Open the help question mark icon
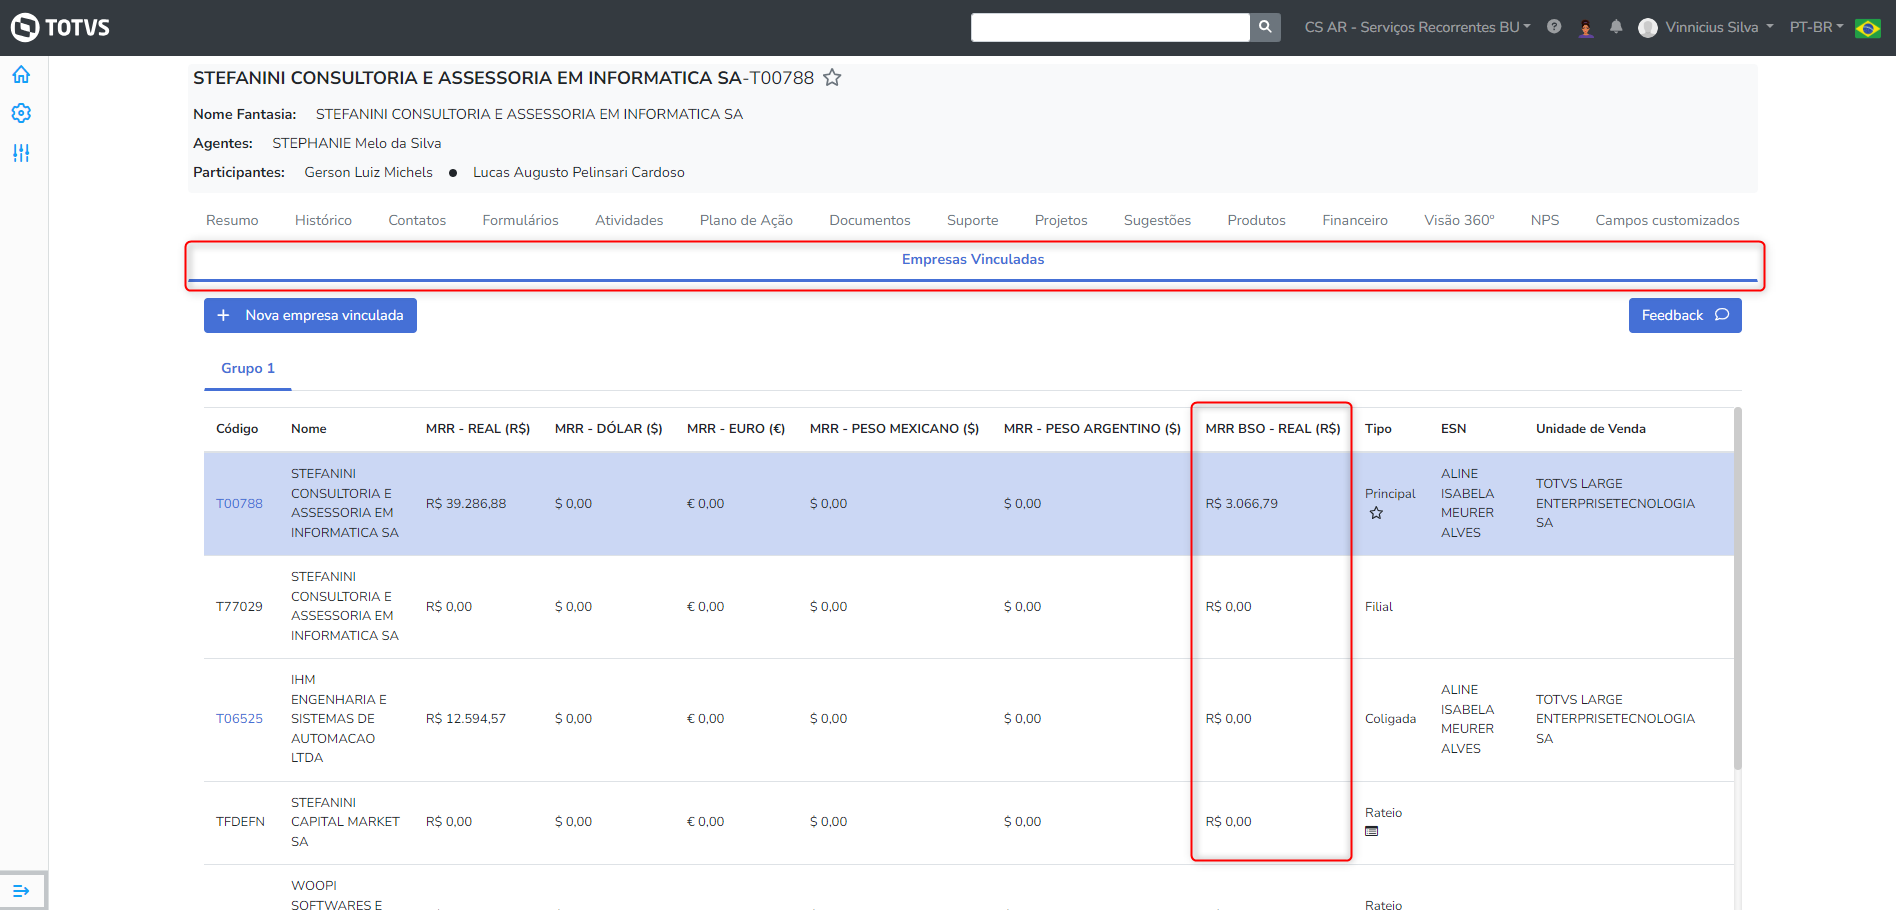The height and width of the screenshot is (910, 1896). pyautogui.click(x=1554, y=27)
